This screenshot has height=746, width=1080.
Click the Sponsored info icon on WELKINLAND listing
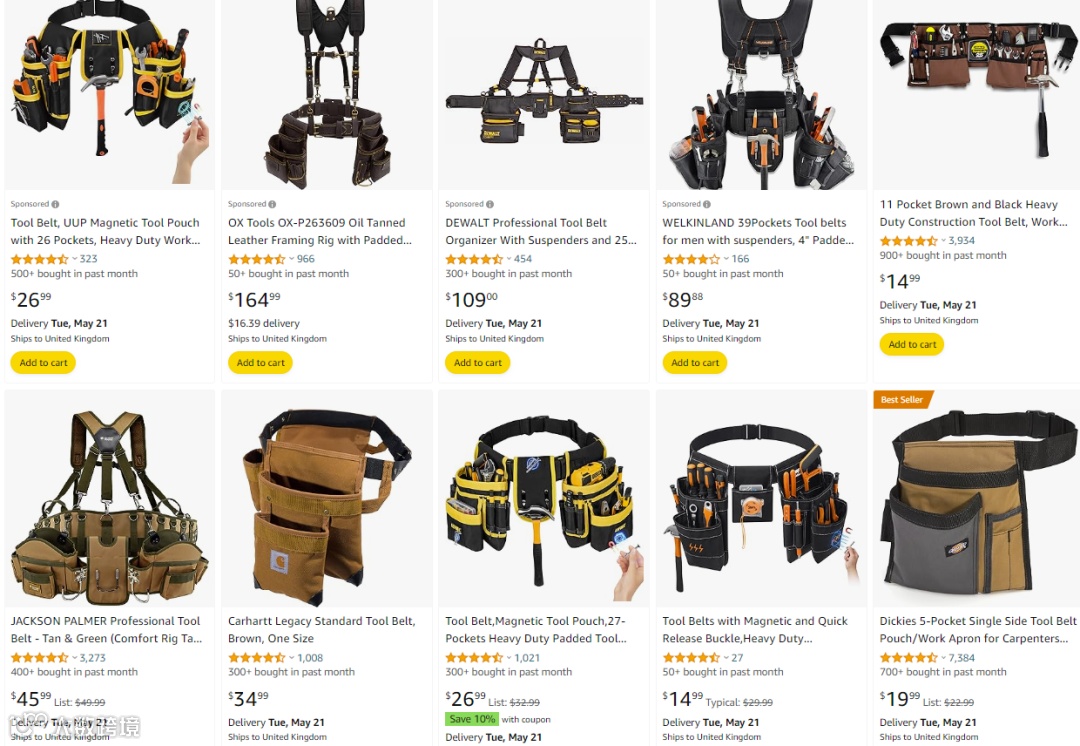pos(707,204)
